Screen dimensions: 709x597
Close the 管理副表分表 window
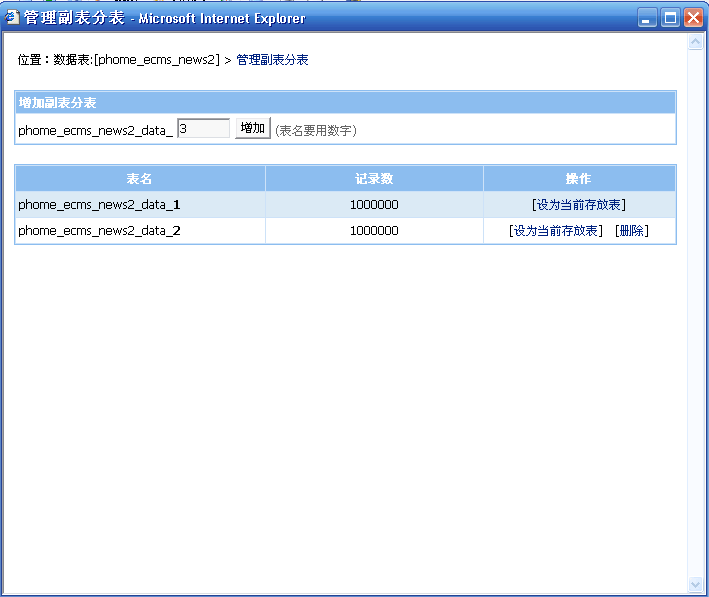tap(692, 17)
